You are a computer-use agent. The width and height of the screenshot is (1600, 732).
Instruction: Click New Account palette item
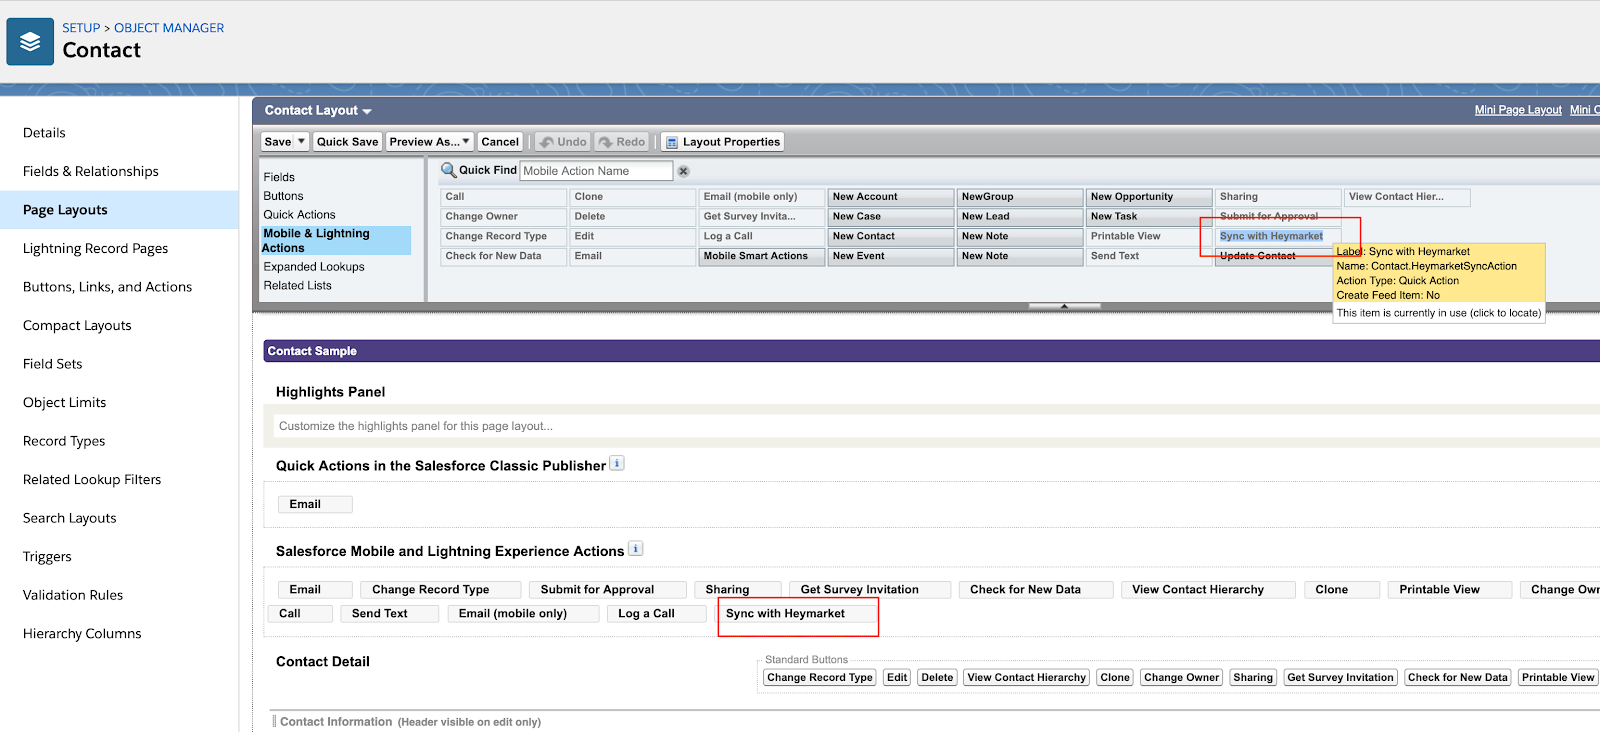[x=890, y=197]
